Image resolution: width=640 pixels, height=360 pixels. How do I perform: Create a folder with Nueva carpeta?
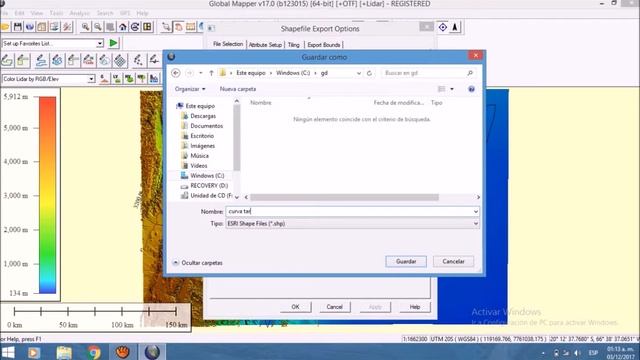238,89
